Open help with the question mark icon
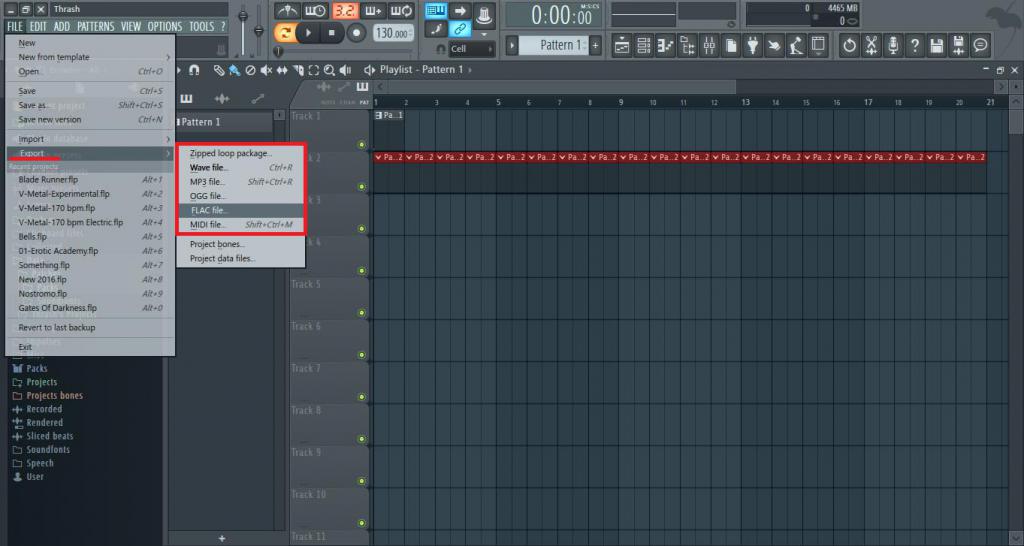The height and width of the screenshot is (546, 1024). point(915,45)
